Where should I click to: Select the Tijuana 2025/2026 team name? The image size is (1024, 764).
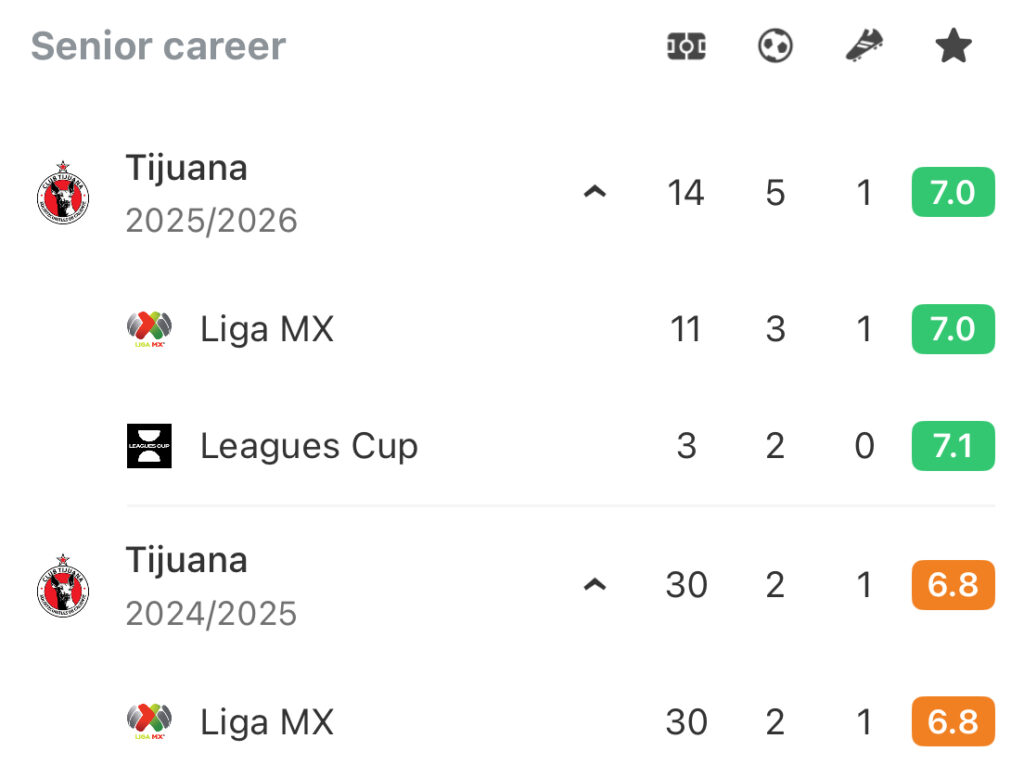pos(186,168)
